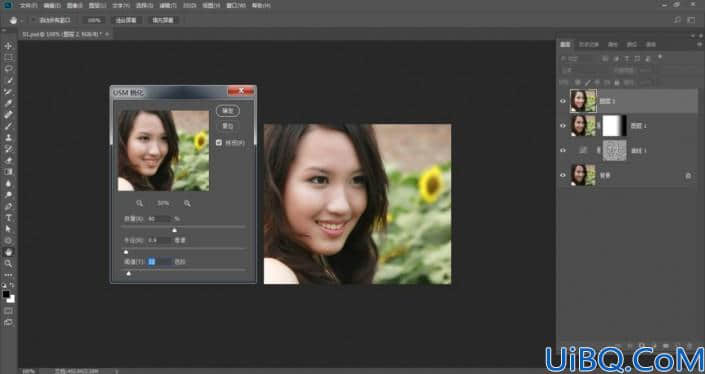
Task: Toggle lock all for layer
Action: (x=617, y=83)
